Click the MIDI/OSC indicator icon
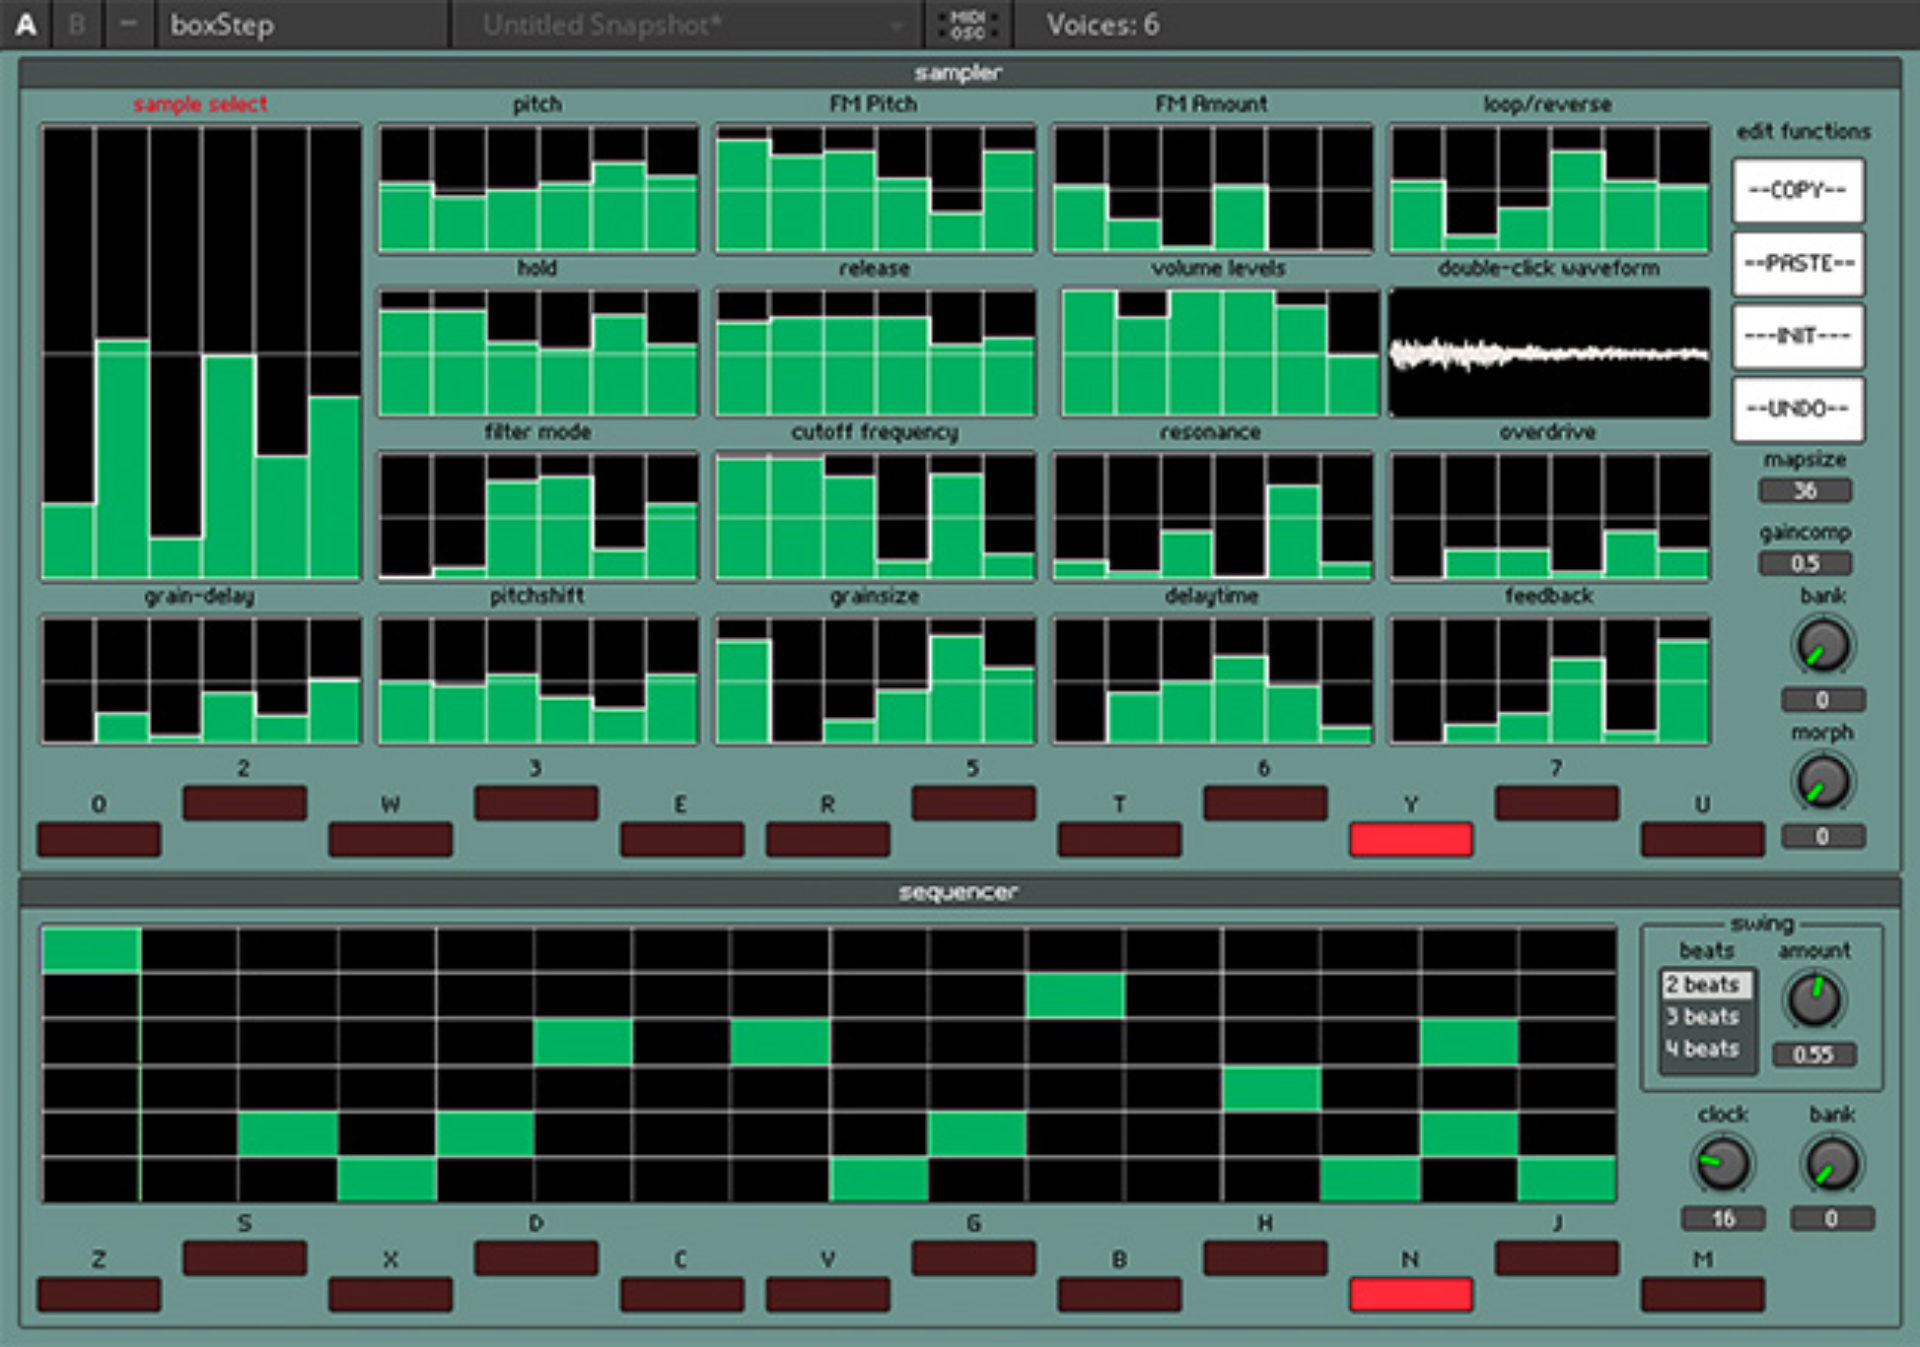Image resolution: width=1920 pixels, height=1347 pixels. [967, 25]
